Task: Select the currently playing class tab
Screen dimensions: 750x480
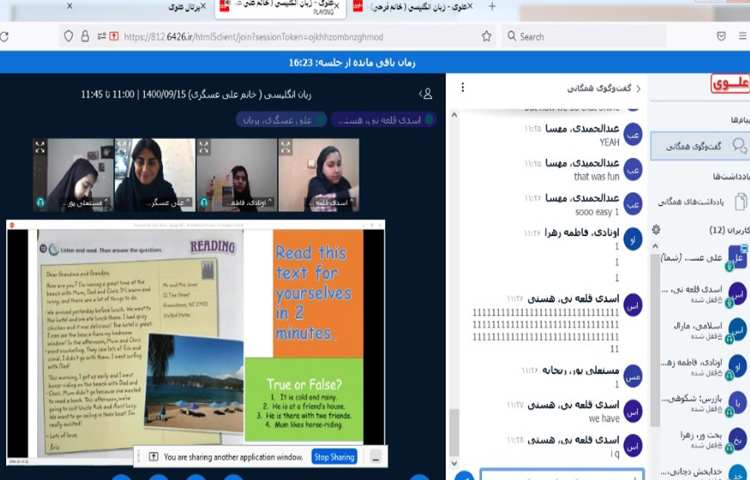Action: click(280, 8)
